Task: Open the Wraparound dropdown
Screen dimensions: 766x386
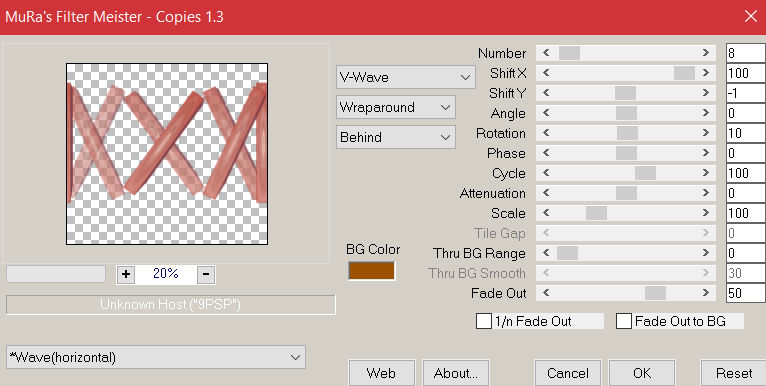Action: 396,107
